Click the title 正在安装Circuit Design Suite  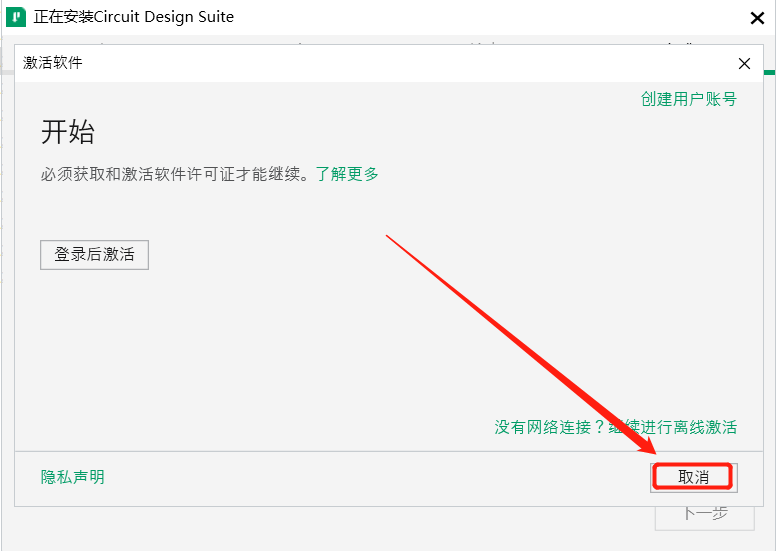pyautogui.click(x=133, y=17)
